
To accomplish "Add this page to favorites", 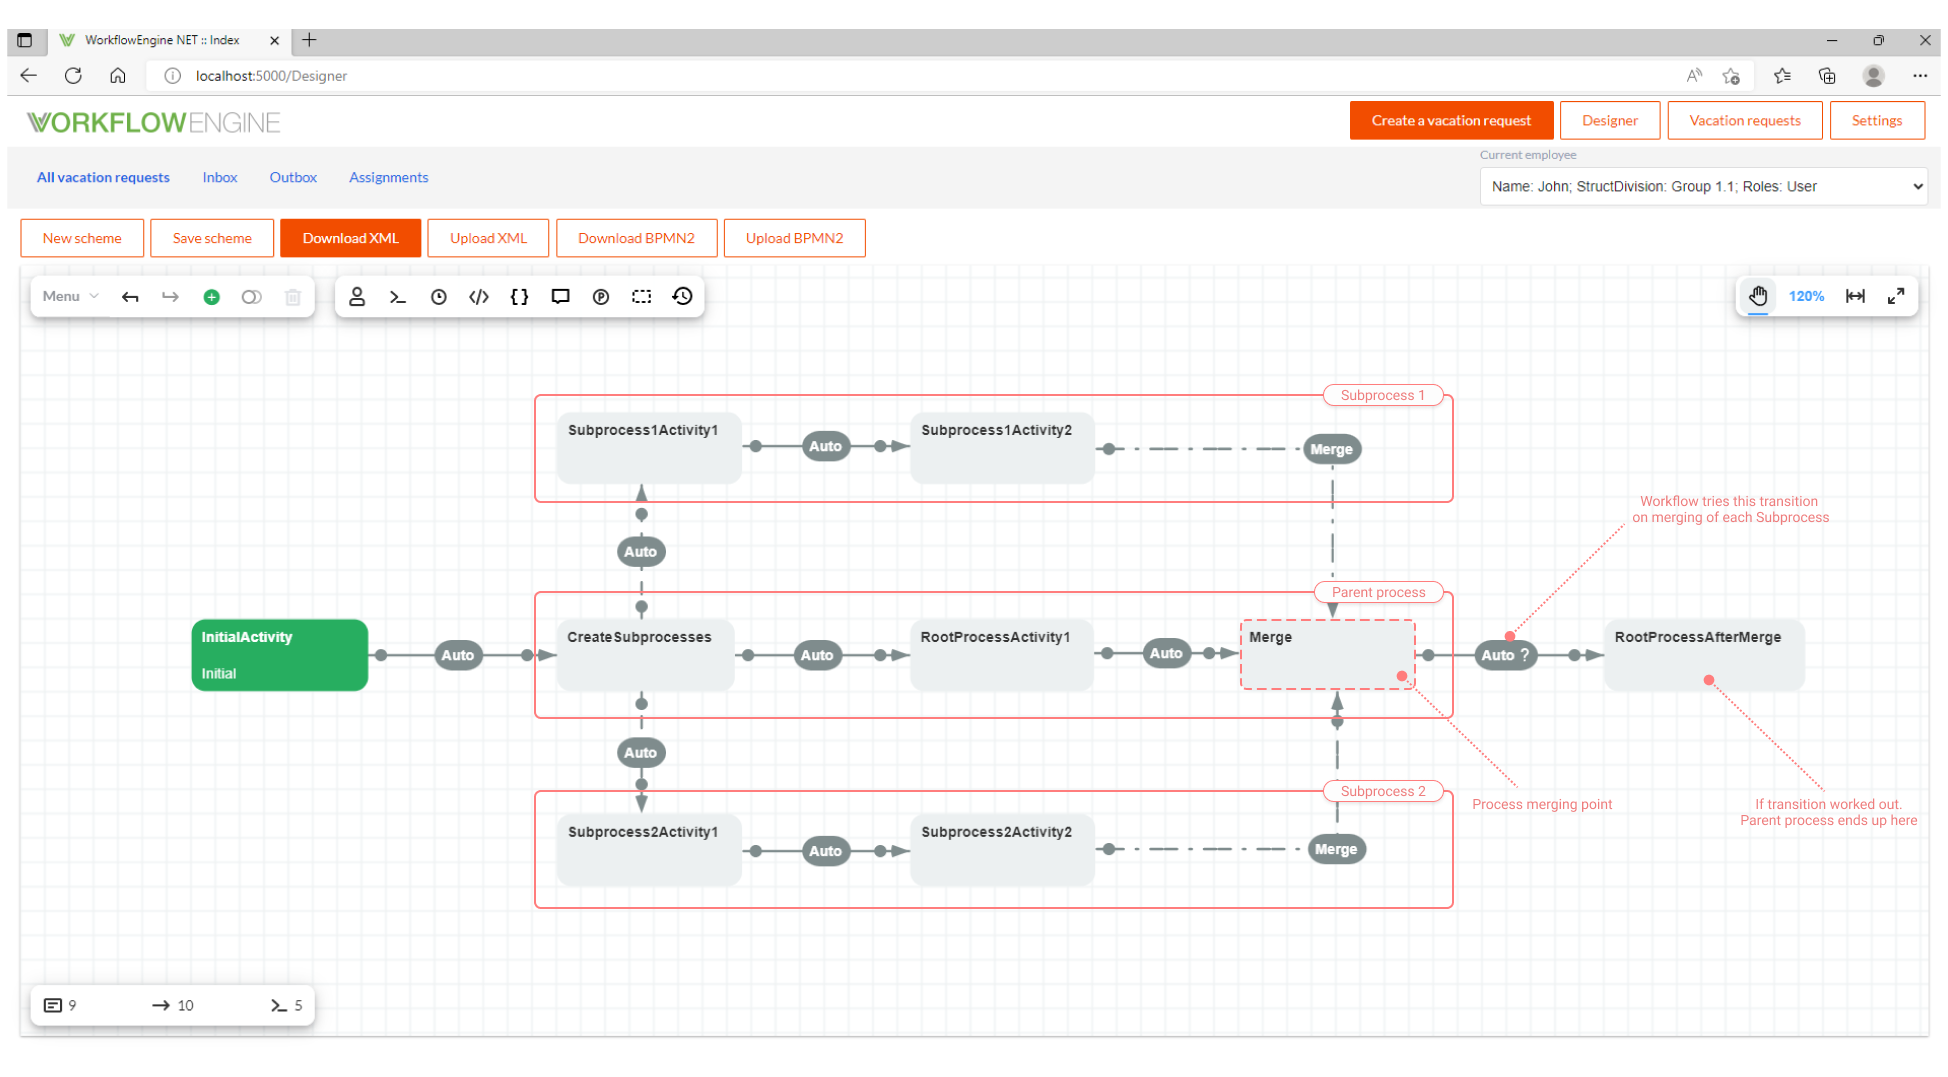I will [1732, 76].
